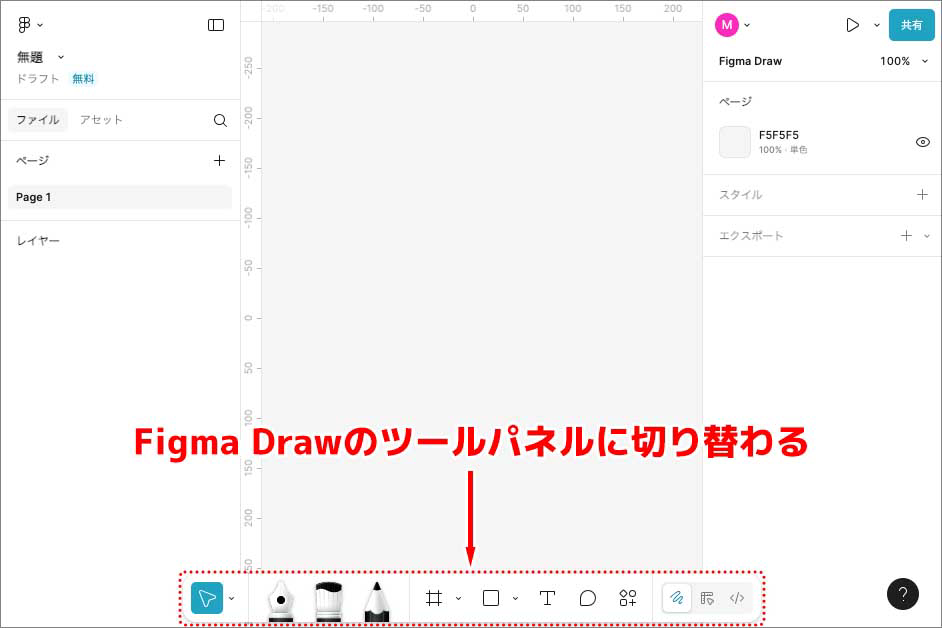942x628 pixels.
Task: Select the Brush tool
Action: [329, 599]
